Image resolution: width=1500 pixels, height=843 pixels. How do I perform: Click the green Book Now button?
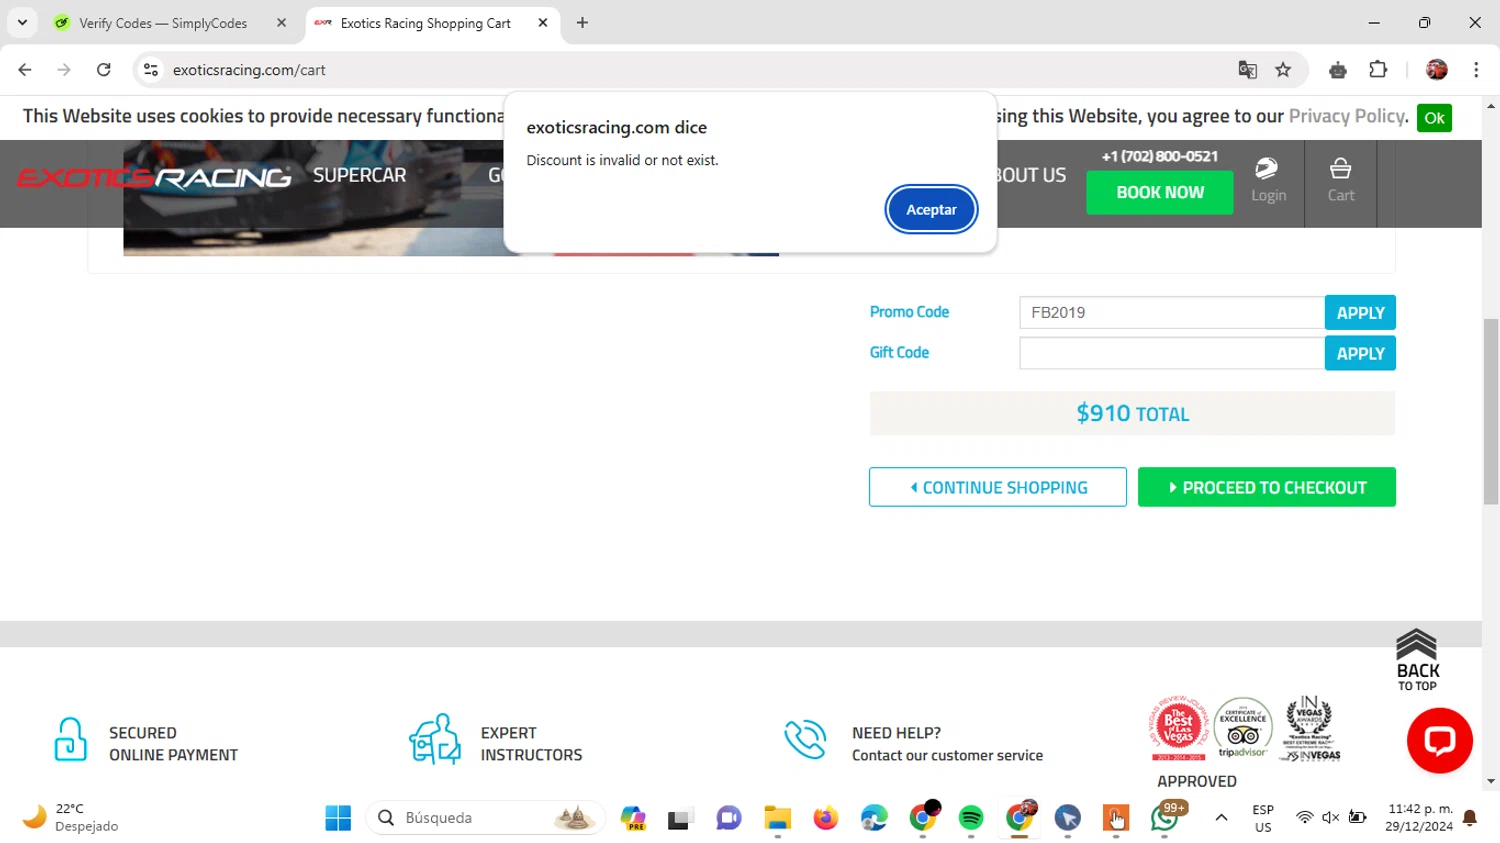[1160, 192]
